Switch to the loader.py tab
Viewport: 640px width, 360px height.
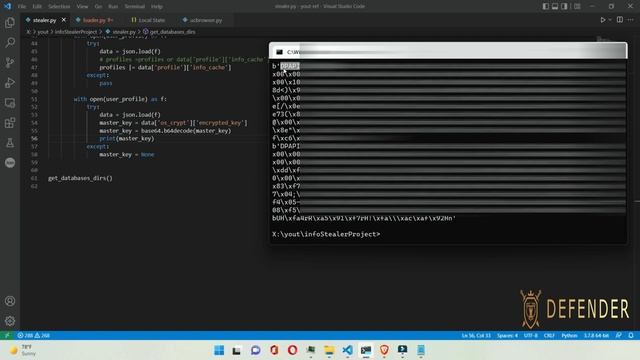tap(95, 20)
